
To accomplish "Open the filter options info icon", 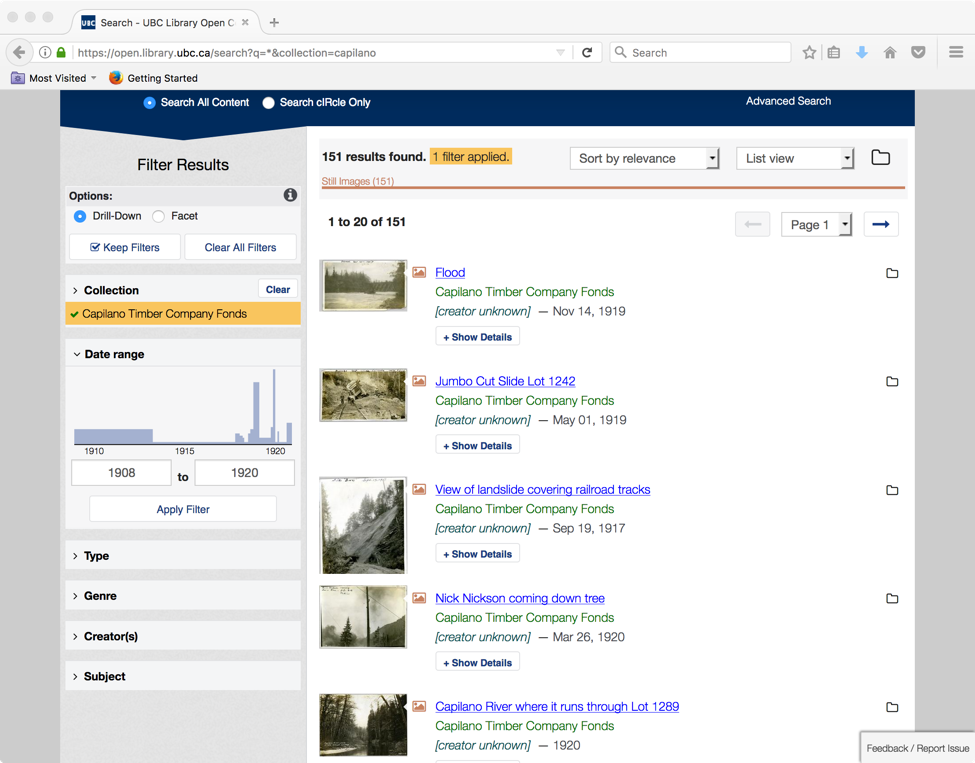I will [290, 195].
